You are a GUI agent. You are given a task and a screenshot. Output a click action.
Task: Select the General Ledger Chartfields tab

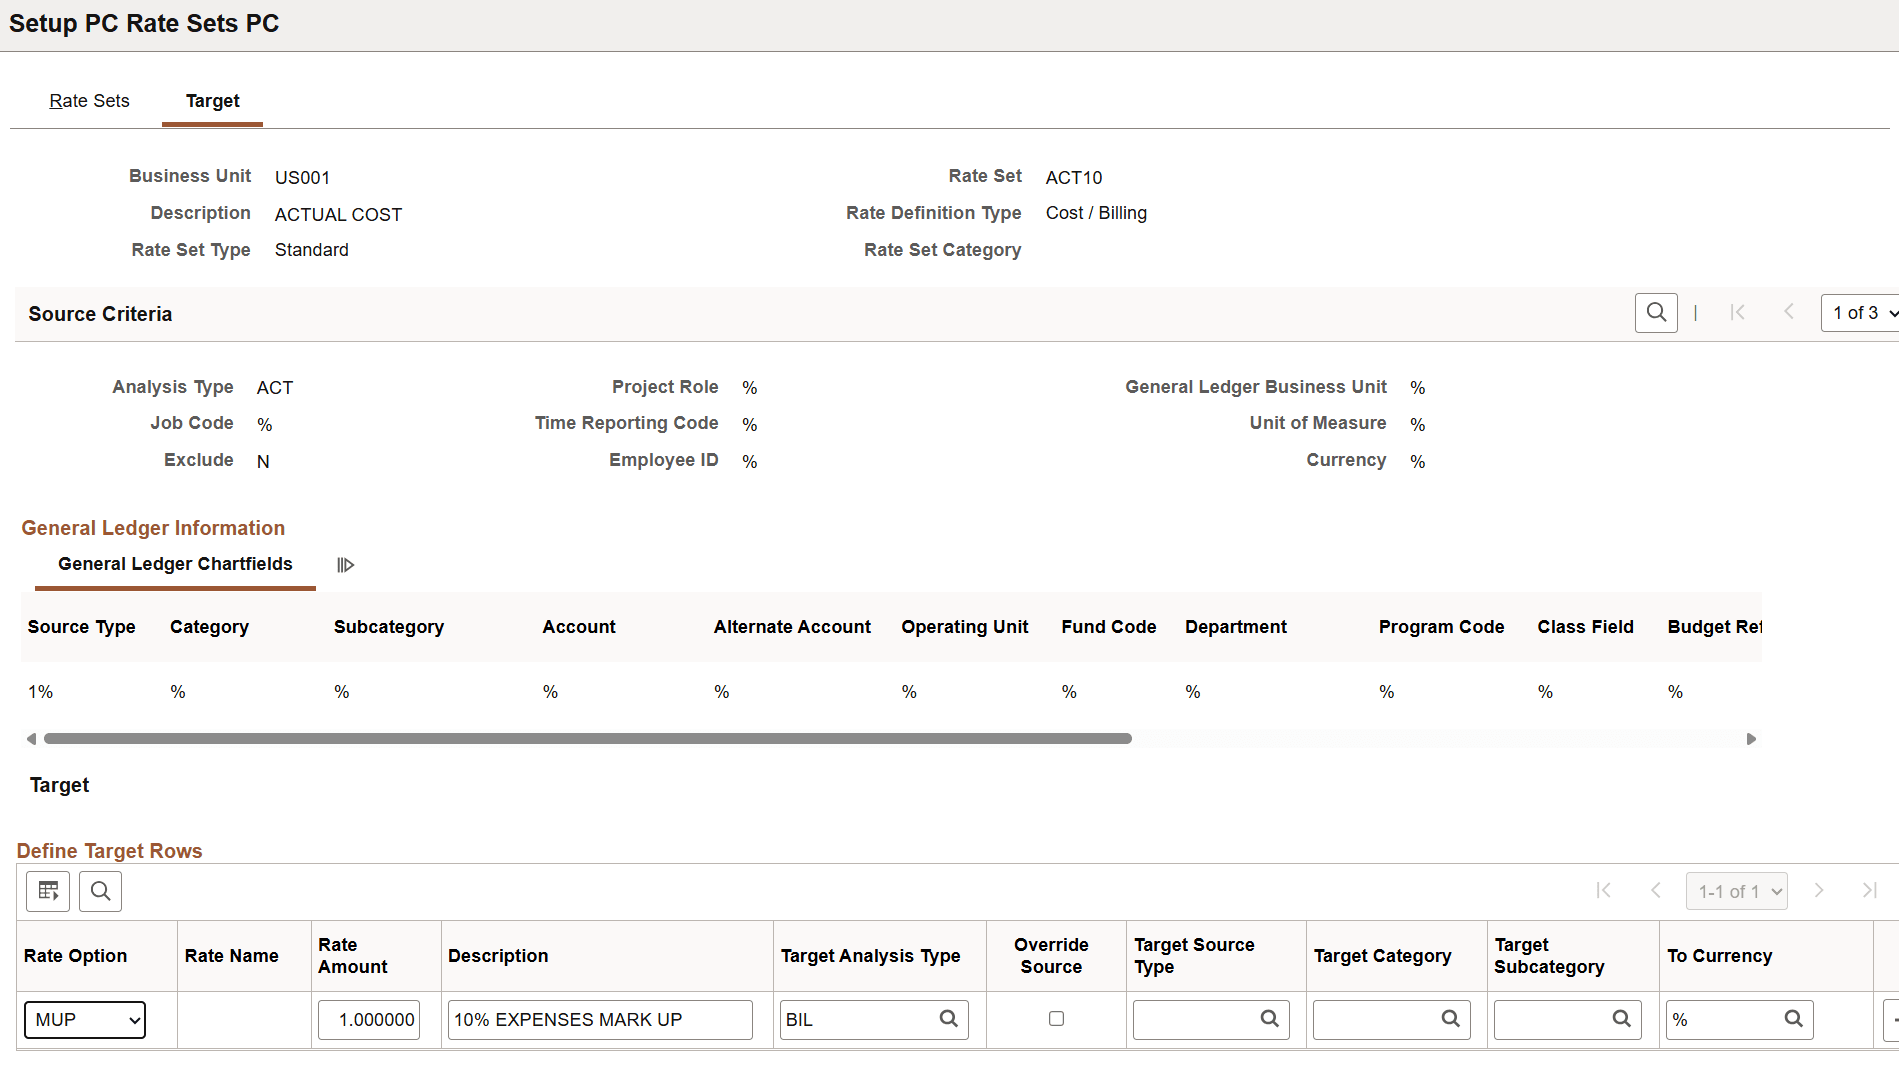[x=174, y=564]
